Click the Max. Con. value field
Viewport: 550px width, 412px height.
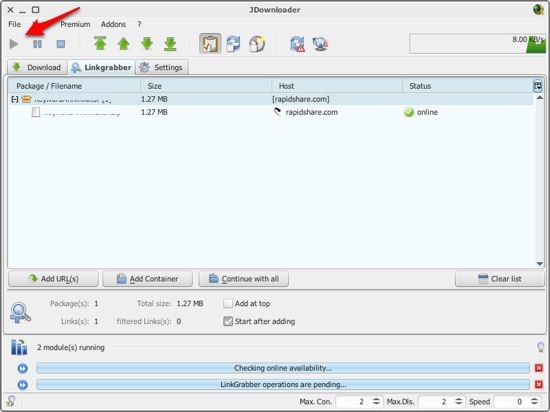tap(353, 401)
